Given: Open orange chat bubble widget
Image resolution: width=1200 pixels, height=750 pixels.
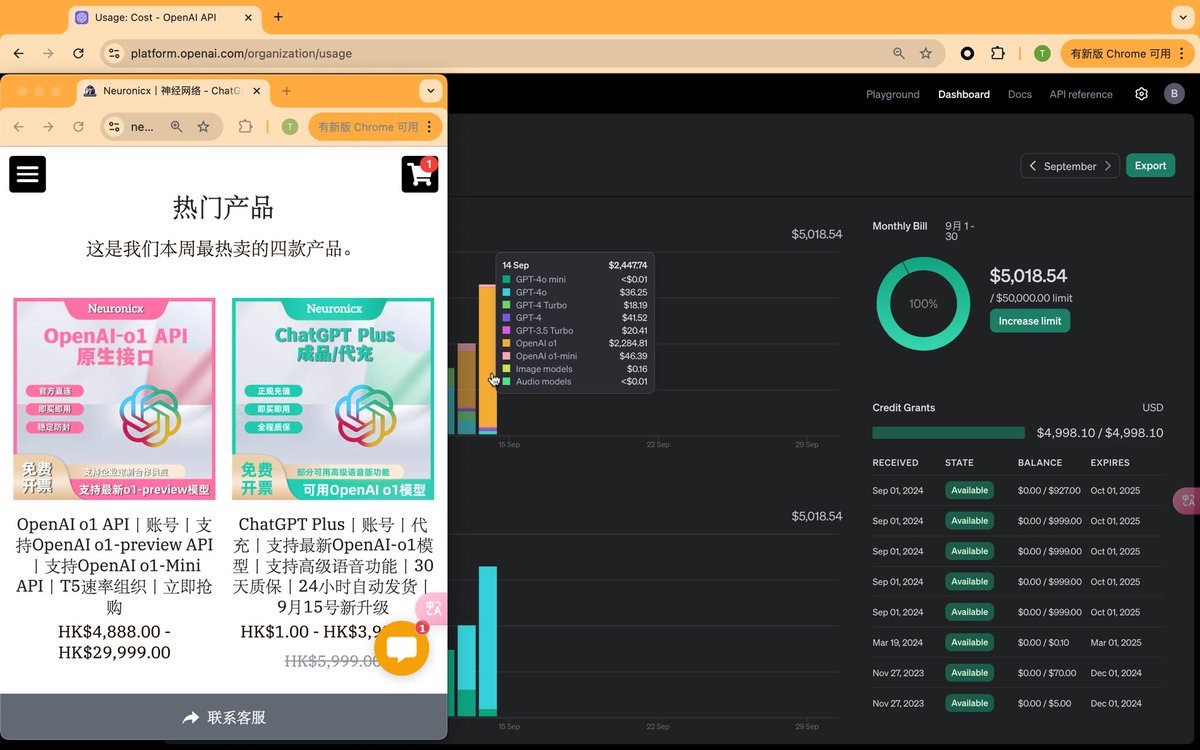Looking at the screenshot, I should tap(401, 648).
